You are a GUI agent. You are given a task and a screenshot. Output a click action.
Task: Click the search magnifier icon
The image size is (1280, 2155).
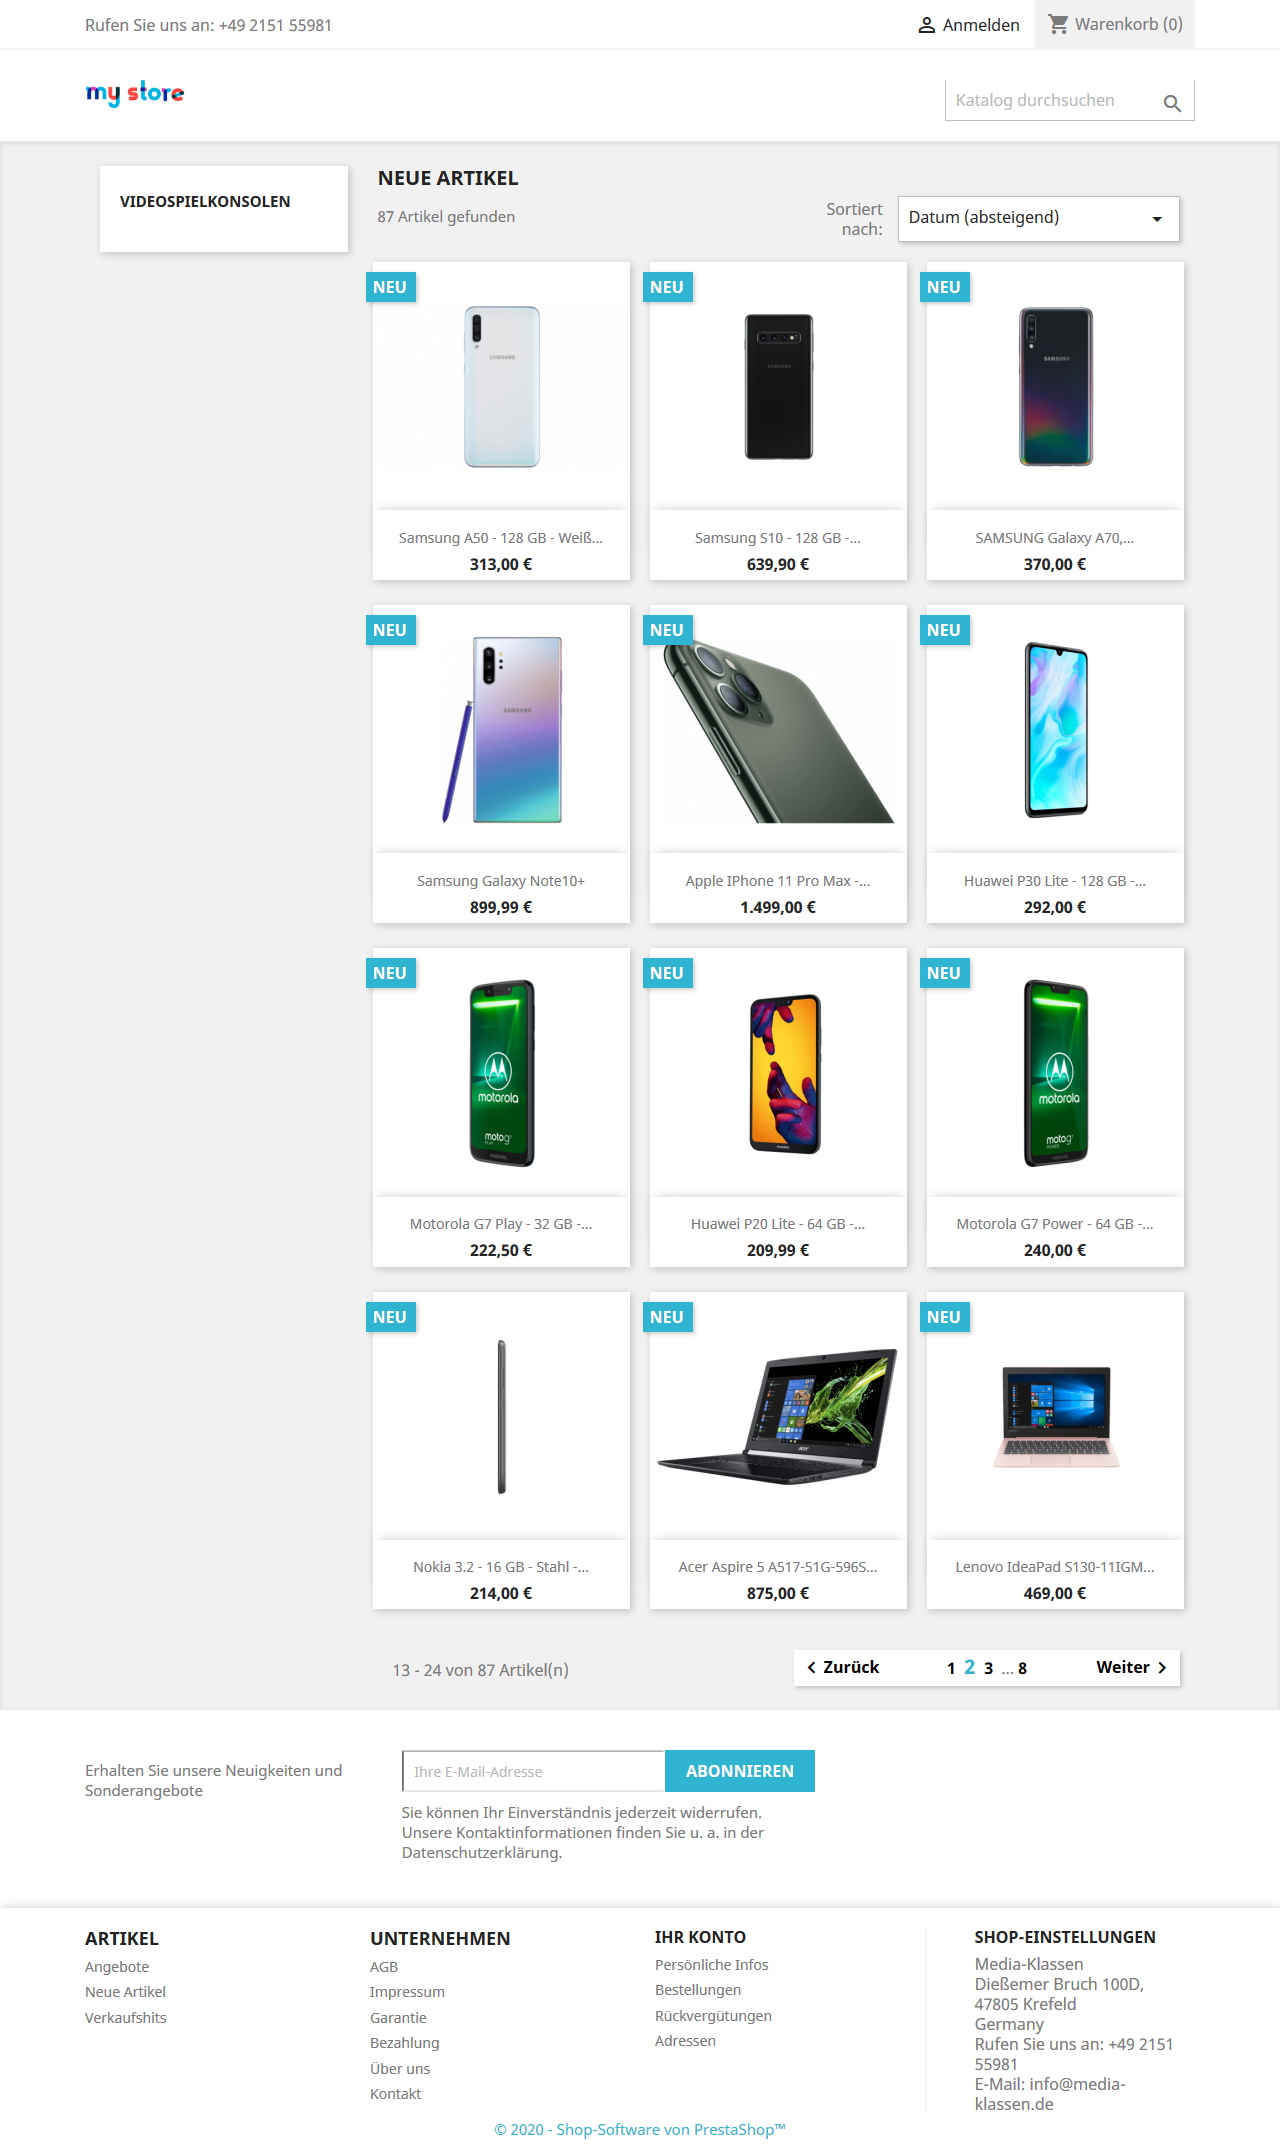(x=1172, y=102)
